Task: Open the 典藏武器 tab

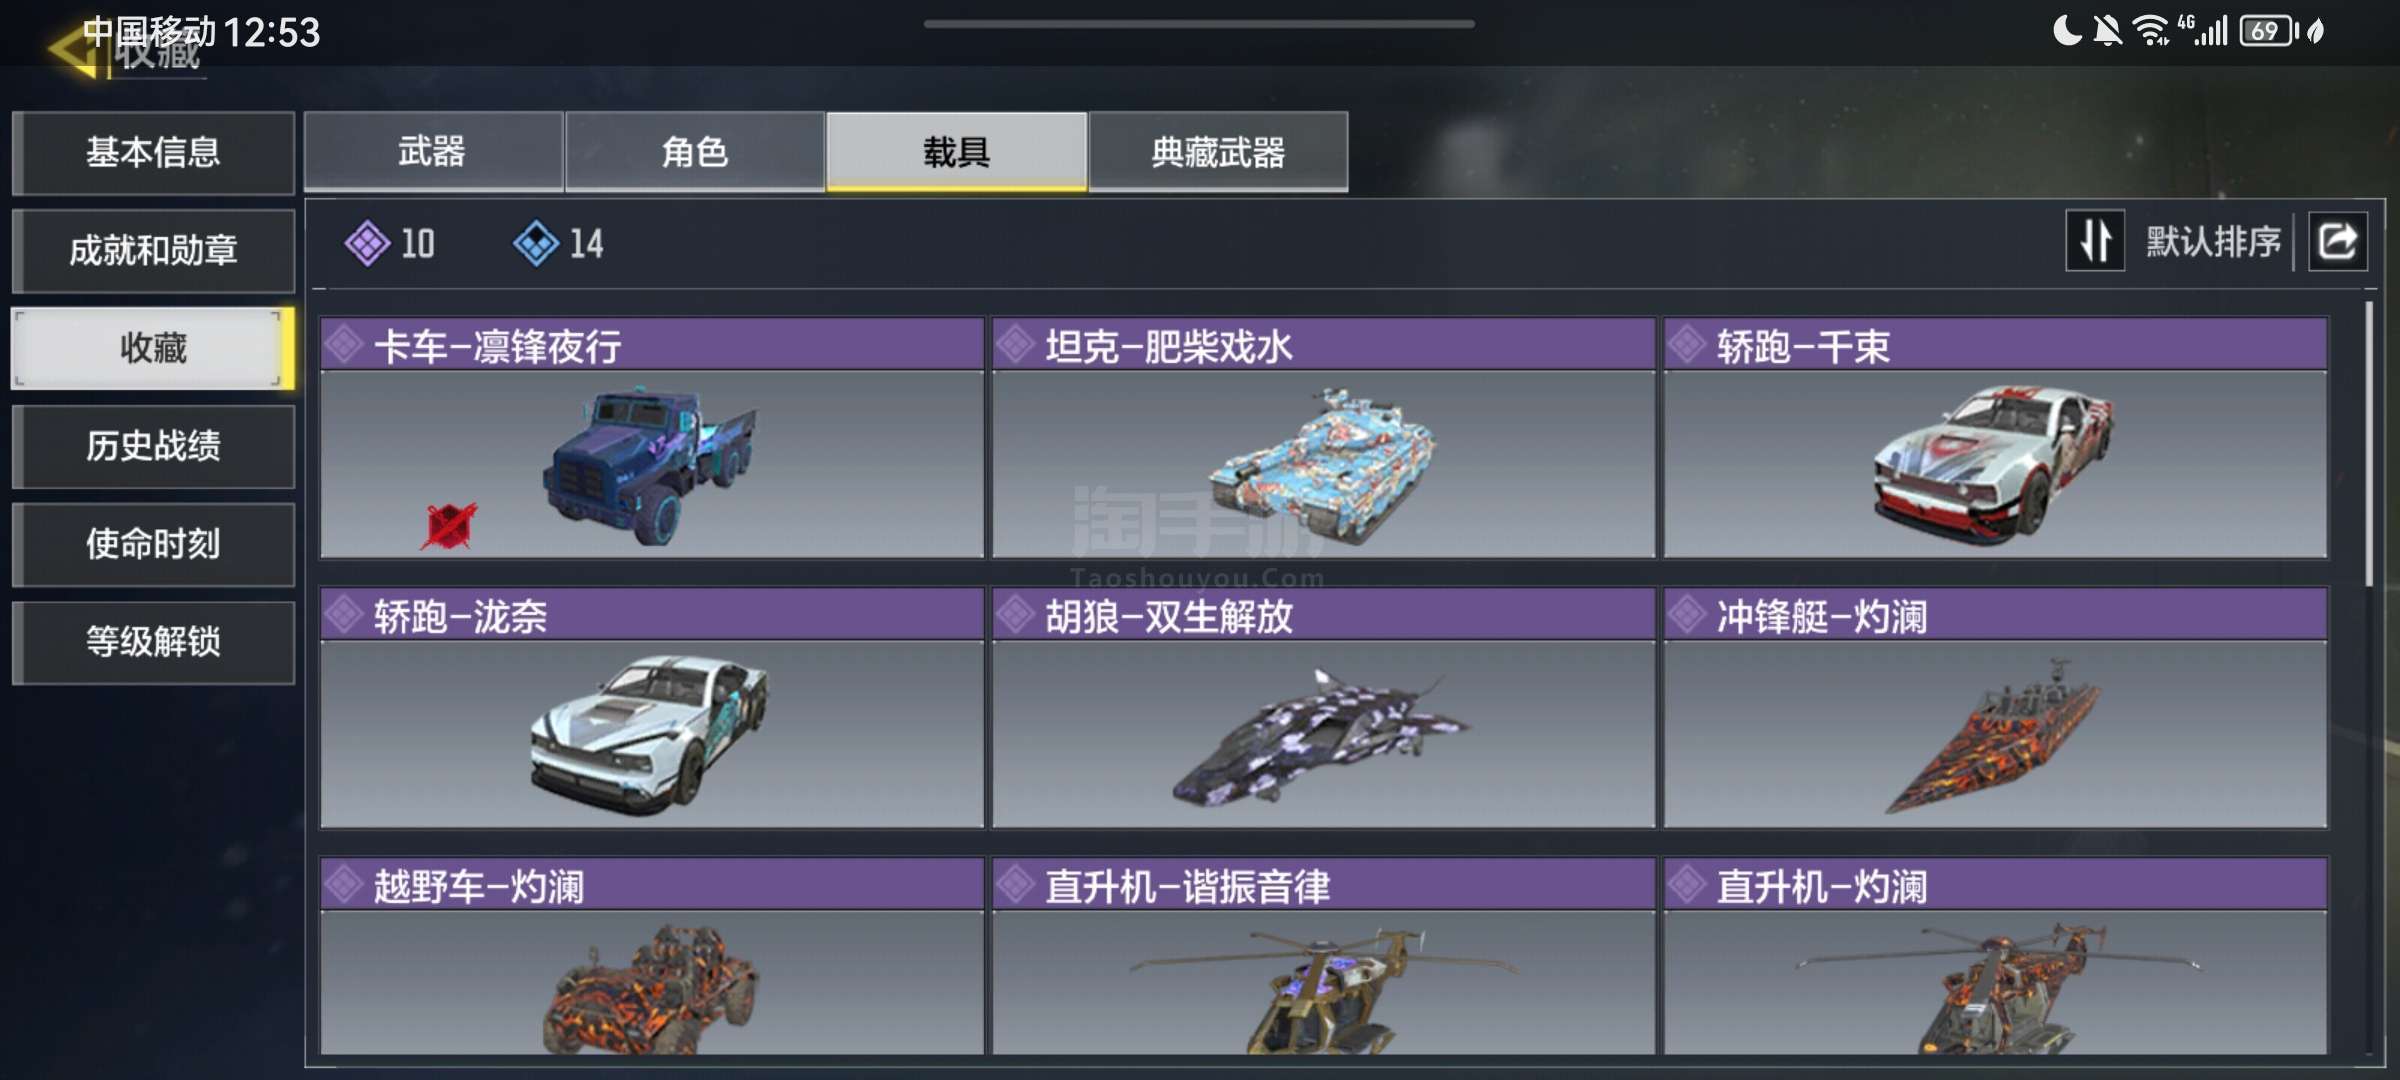Action: point(1218,151)
